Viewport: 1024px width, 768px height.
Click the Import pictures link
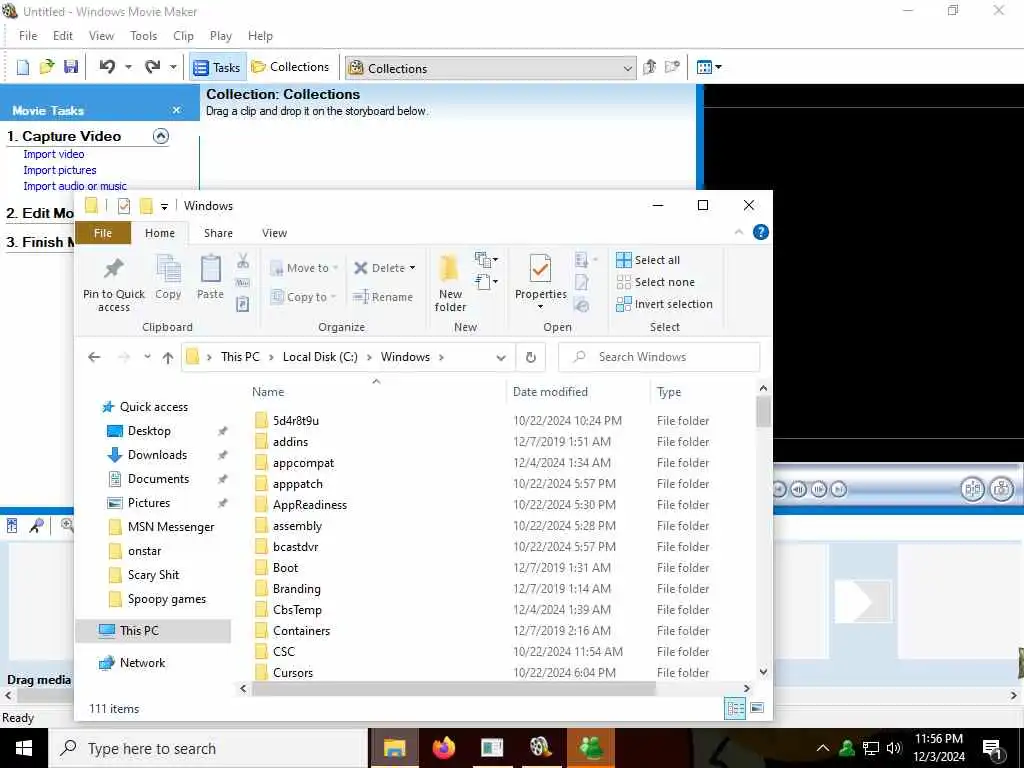(x=60, y=170)
